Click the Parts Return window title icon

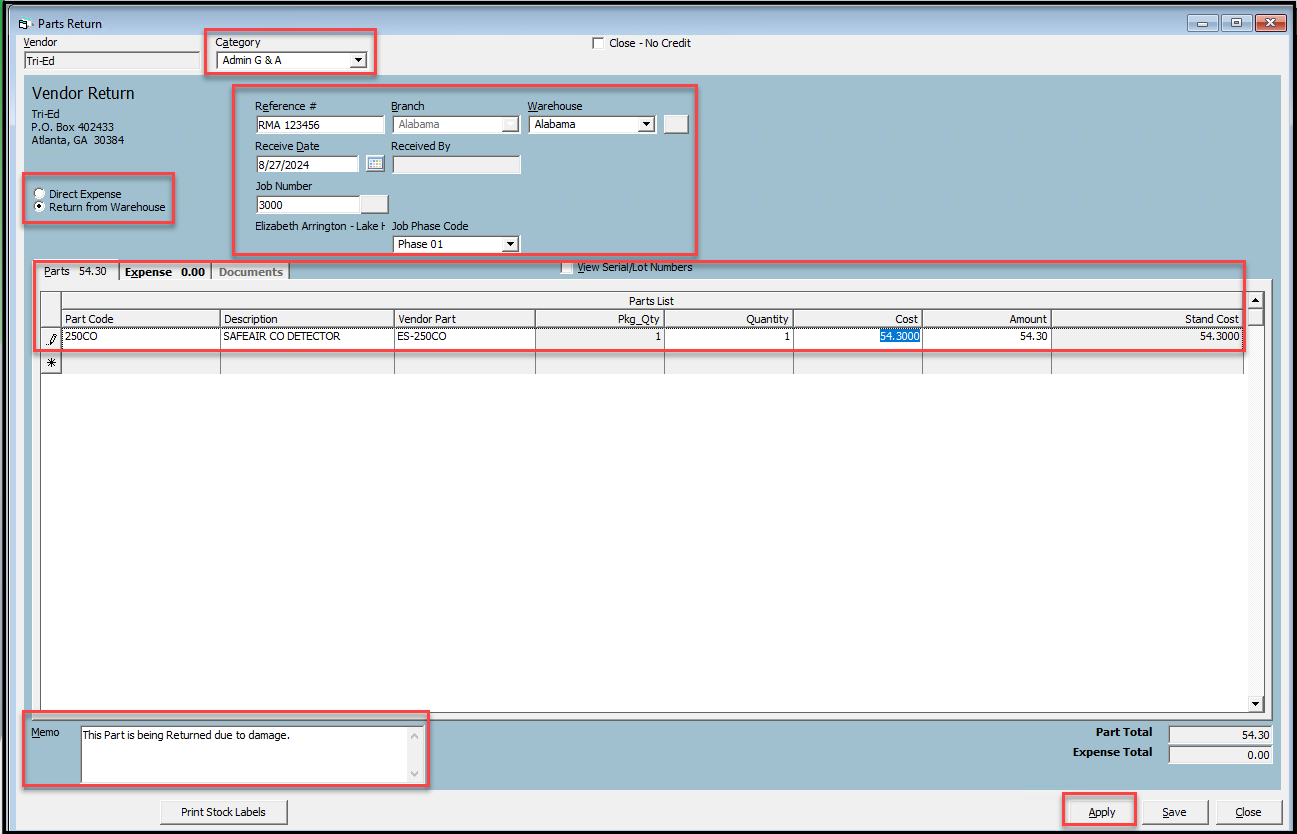[24, 23]
